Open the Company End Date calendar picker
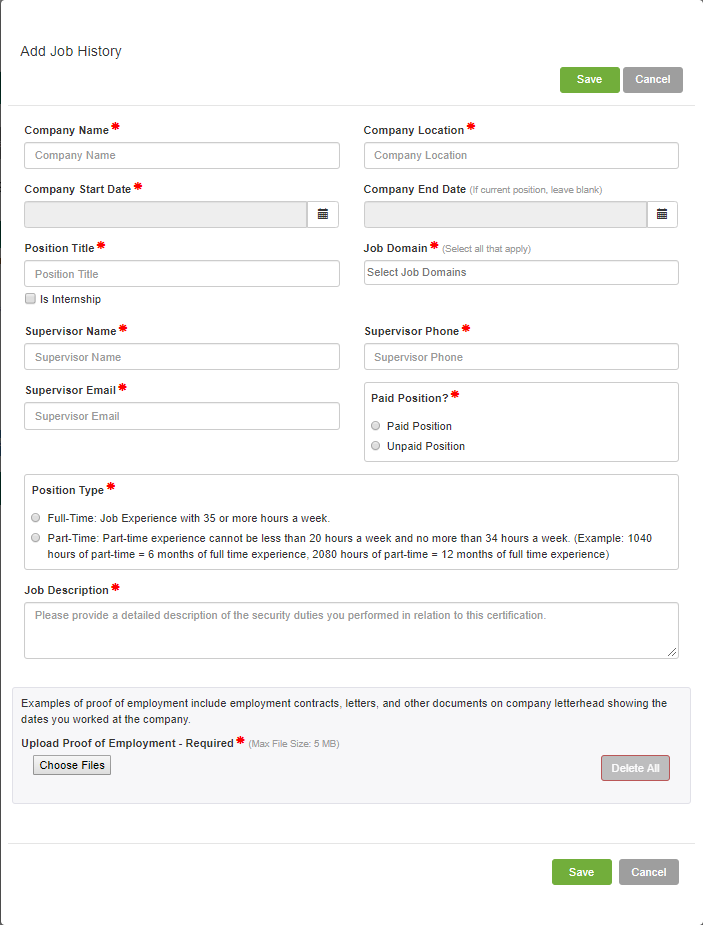This screenshot has height=925, width=703. click(662, 214)
